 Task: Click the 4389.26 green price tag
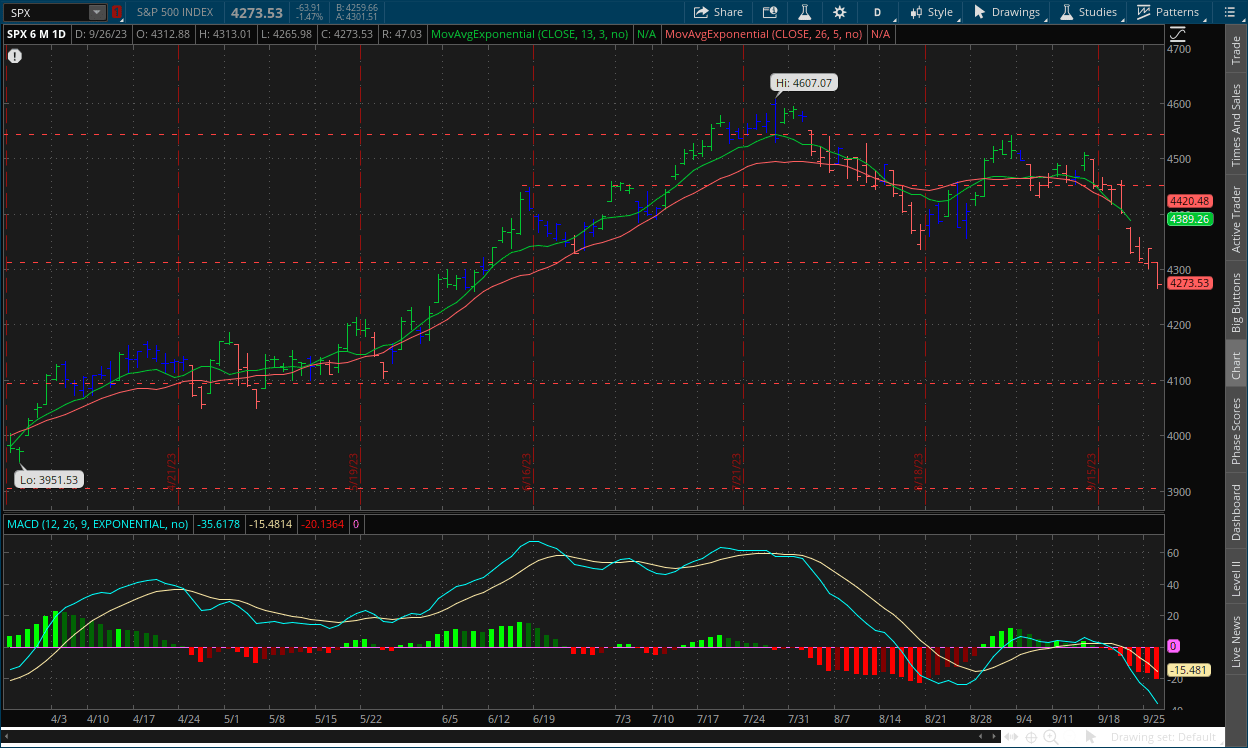coord(1190,219)
